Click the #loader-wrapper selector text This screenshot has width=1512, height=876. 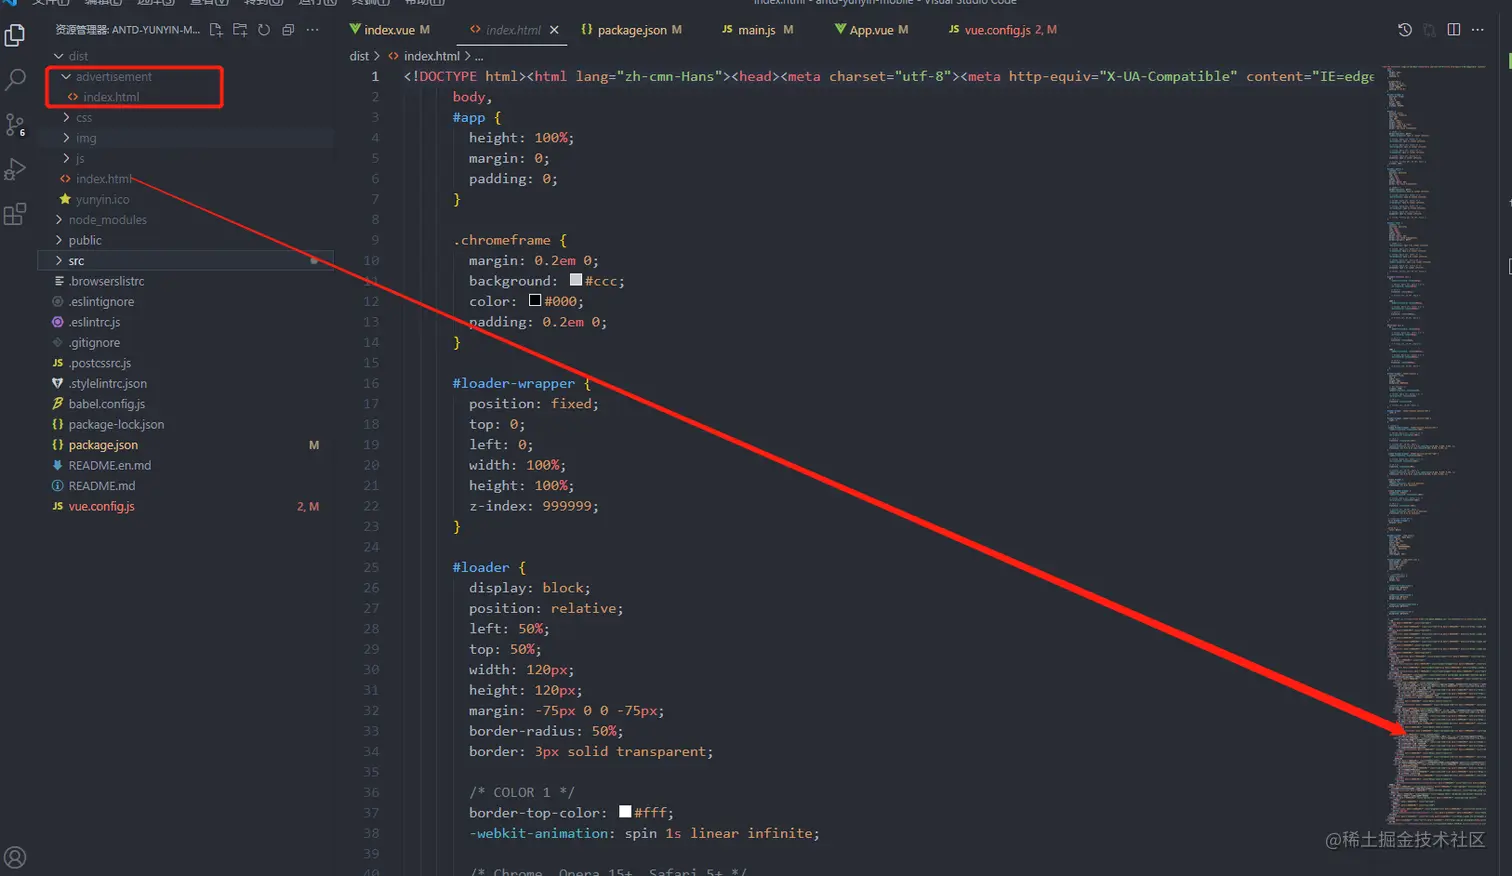pos(514,383)
